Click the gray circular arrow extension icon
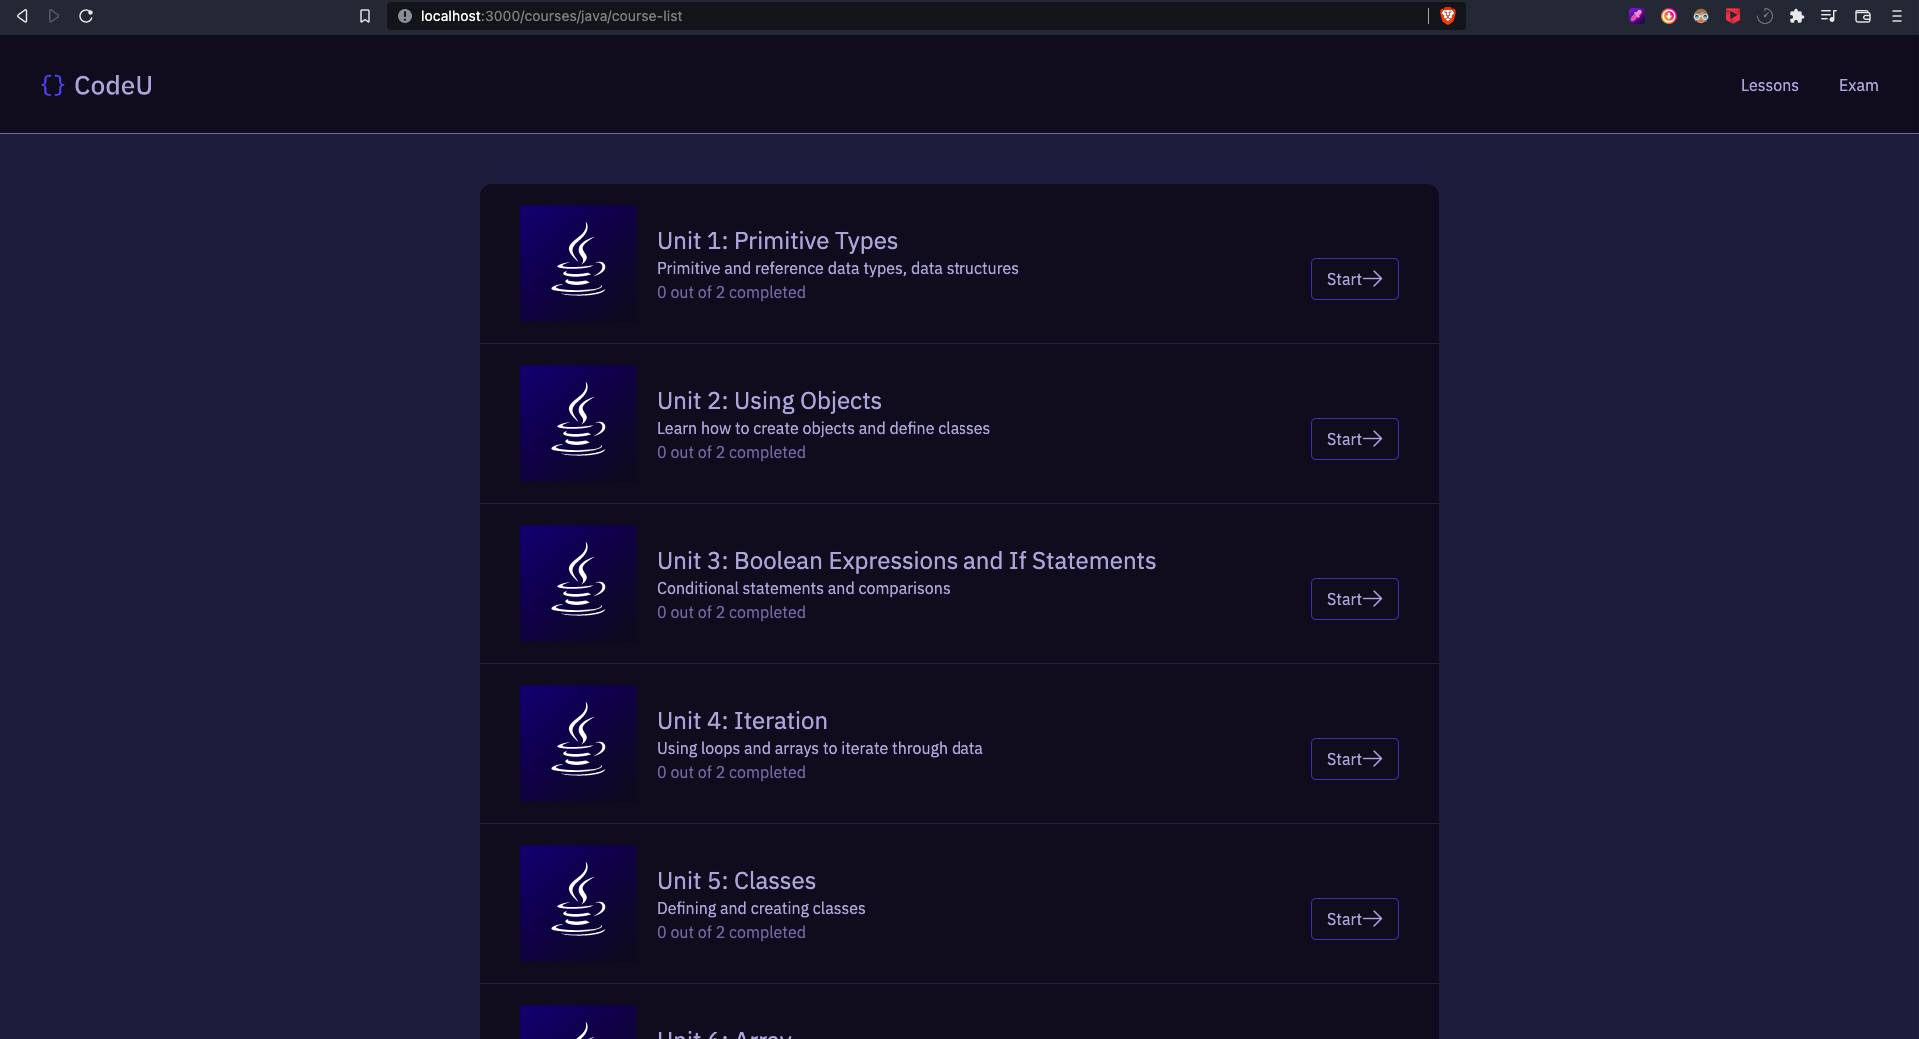1919x1039 pixels. [x=1765, y=16]
